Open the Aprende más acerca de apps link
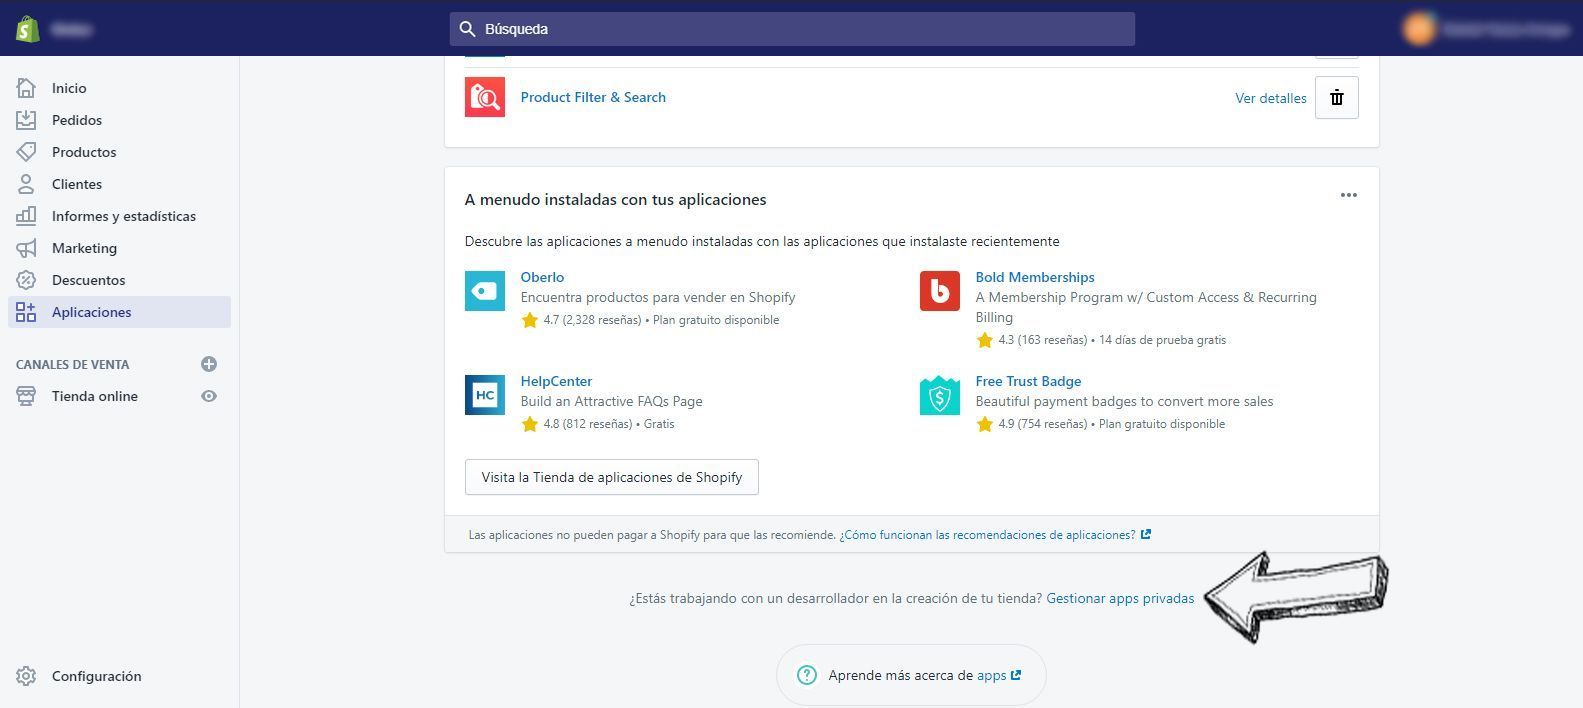1583x708 pixels. (x=998, y=675)
